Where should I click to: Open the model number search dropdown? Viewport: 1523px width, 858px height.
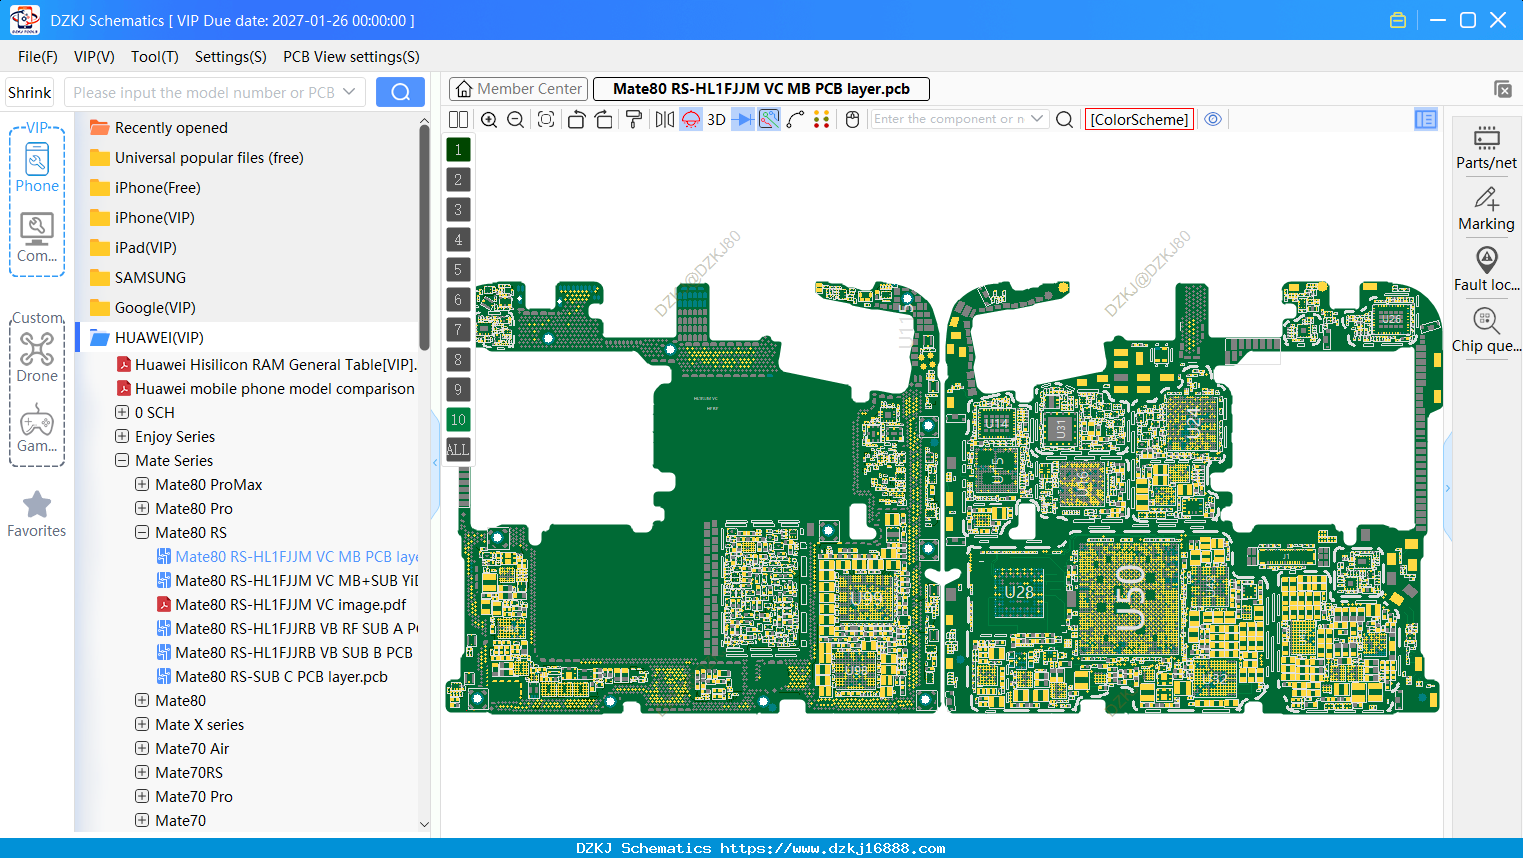click(349, 92)
